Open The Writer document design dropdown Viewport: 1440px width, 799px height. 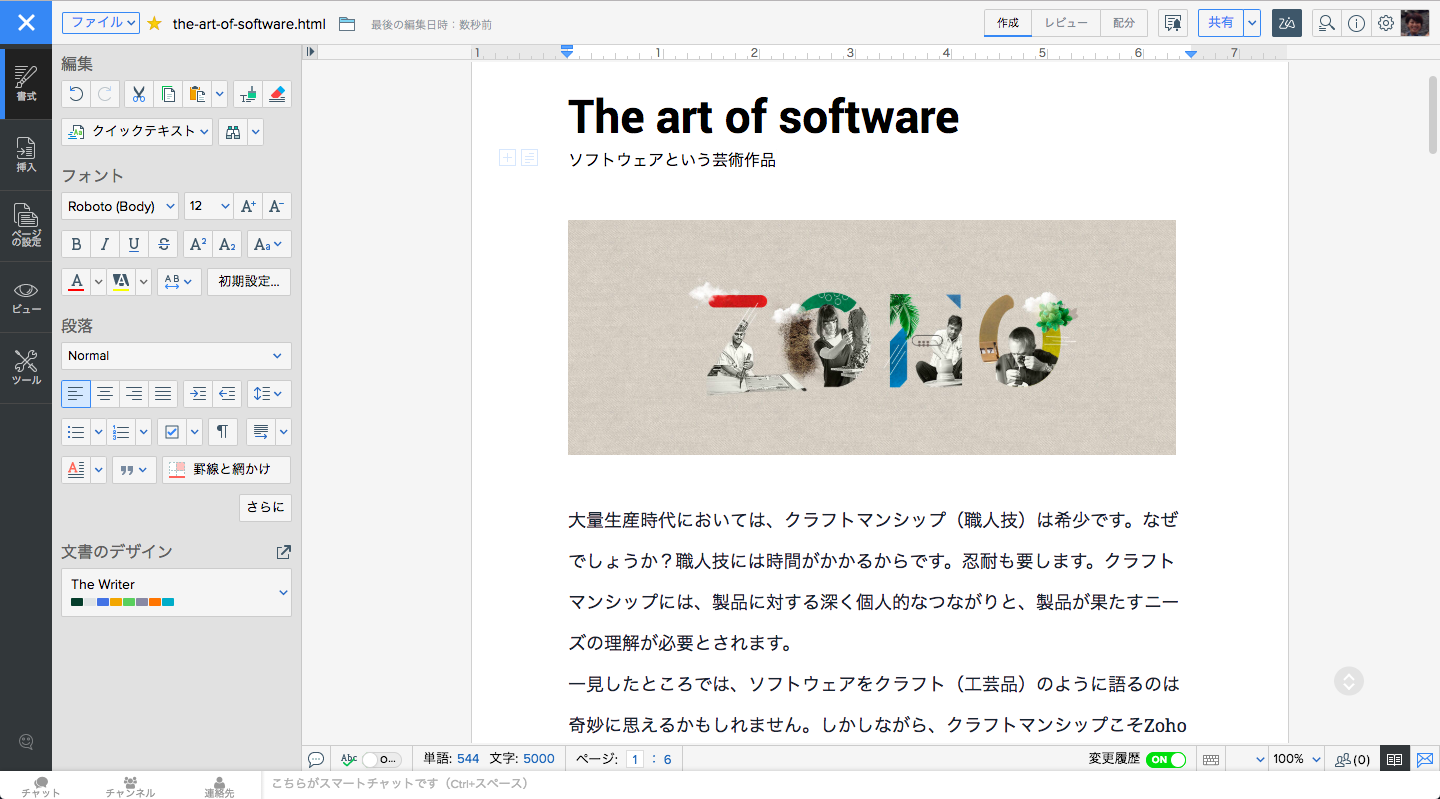[x=176, y=592]
